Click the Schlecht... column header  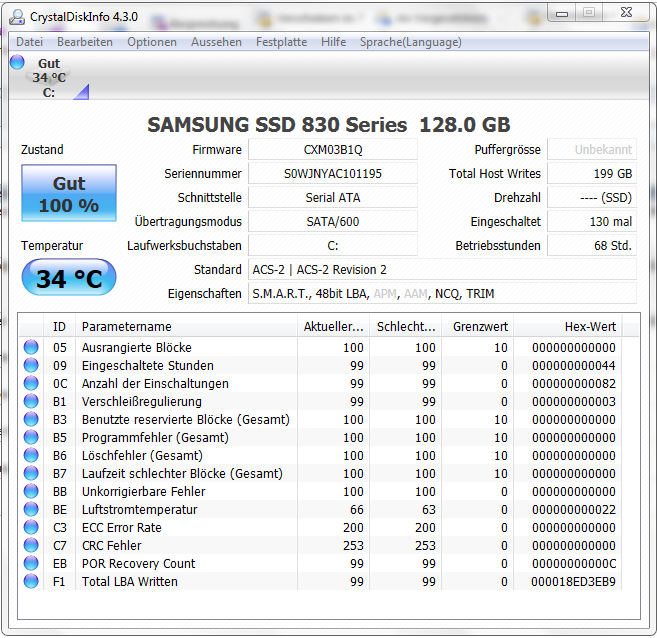[x=405, y=326]
